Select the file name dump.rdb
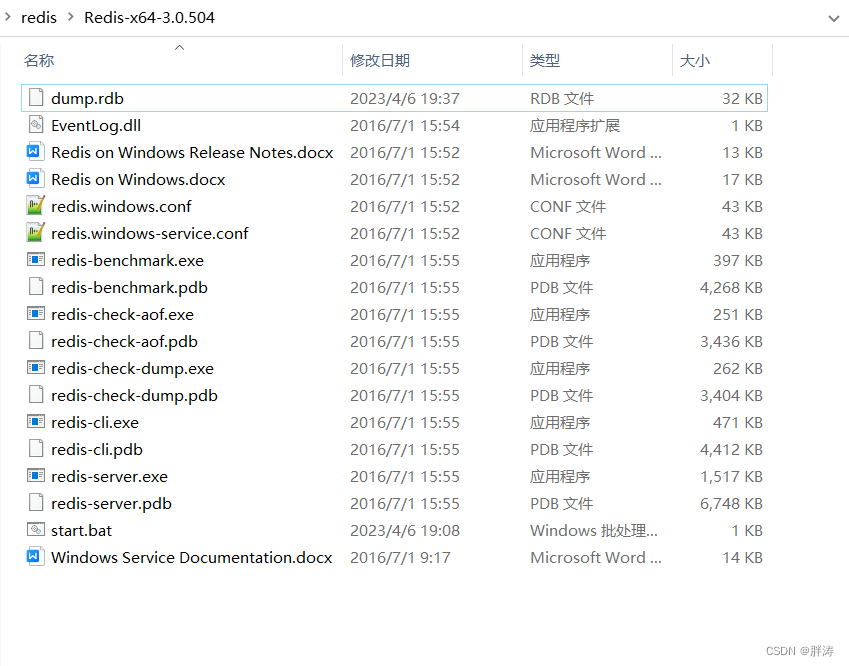Viewport: 849px width, 666px height. [x=87, y=99]
